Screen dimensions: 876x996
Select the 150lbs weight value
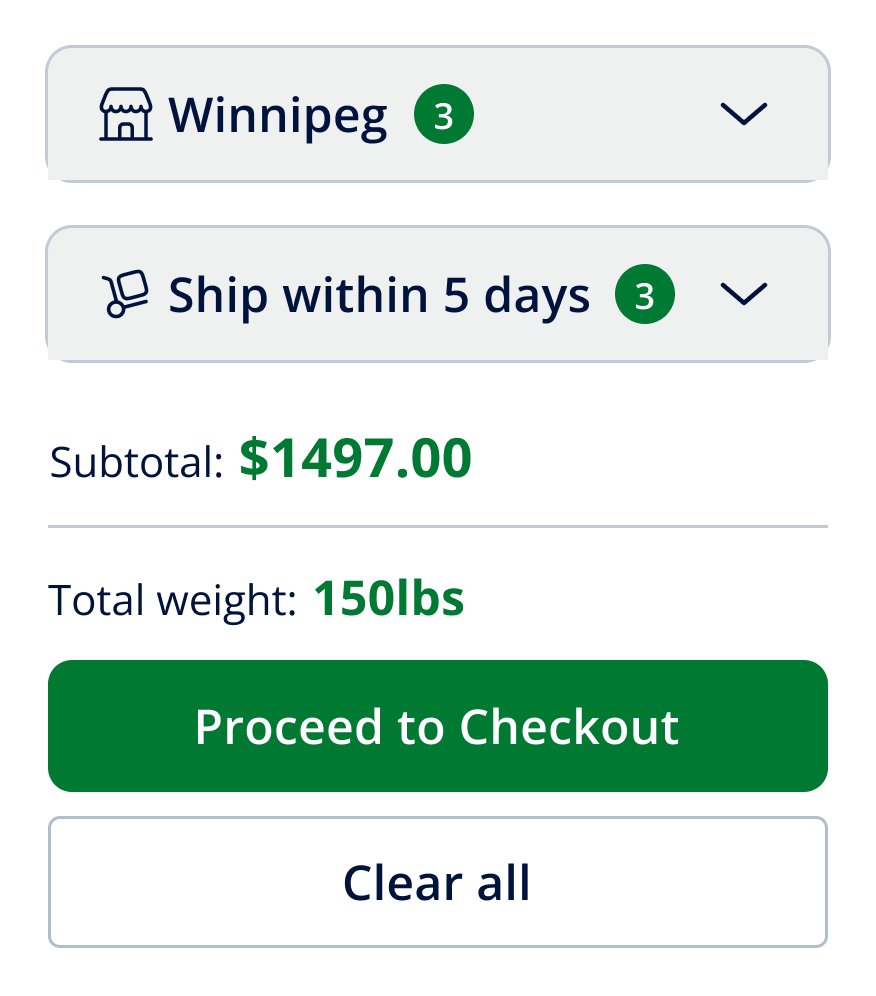point(389,598)
